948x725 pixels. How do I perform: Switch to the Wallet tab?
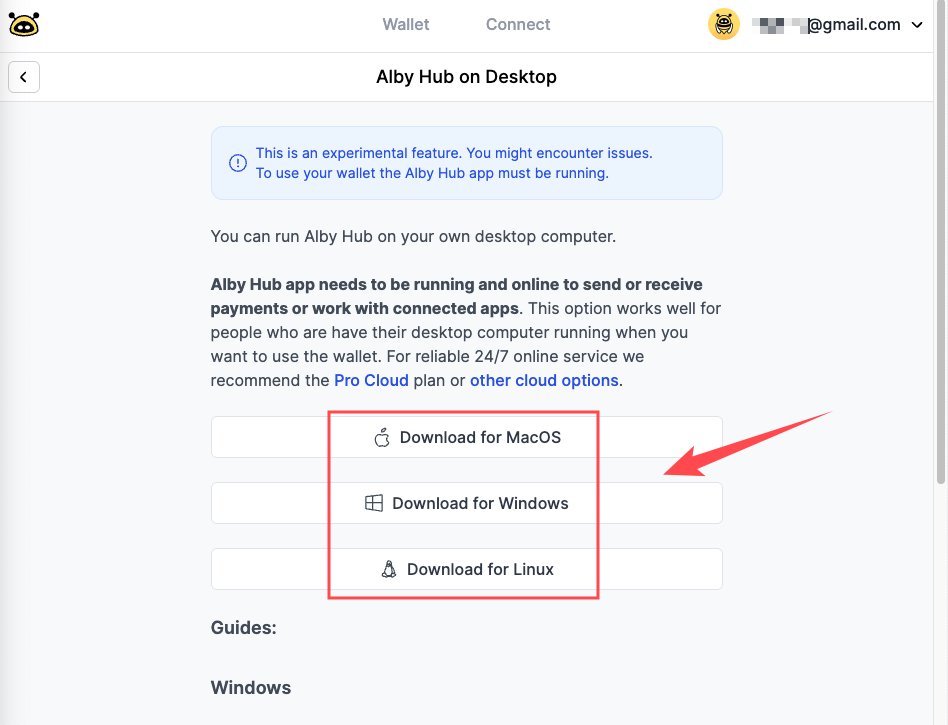pyautogui.click(x=406, y=25)
